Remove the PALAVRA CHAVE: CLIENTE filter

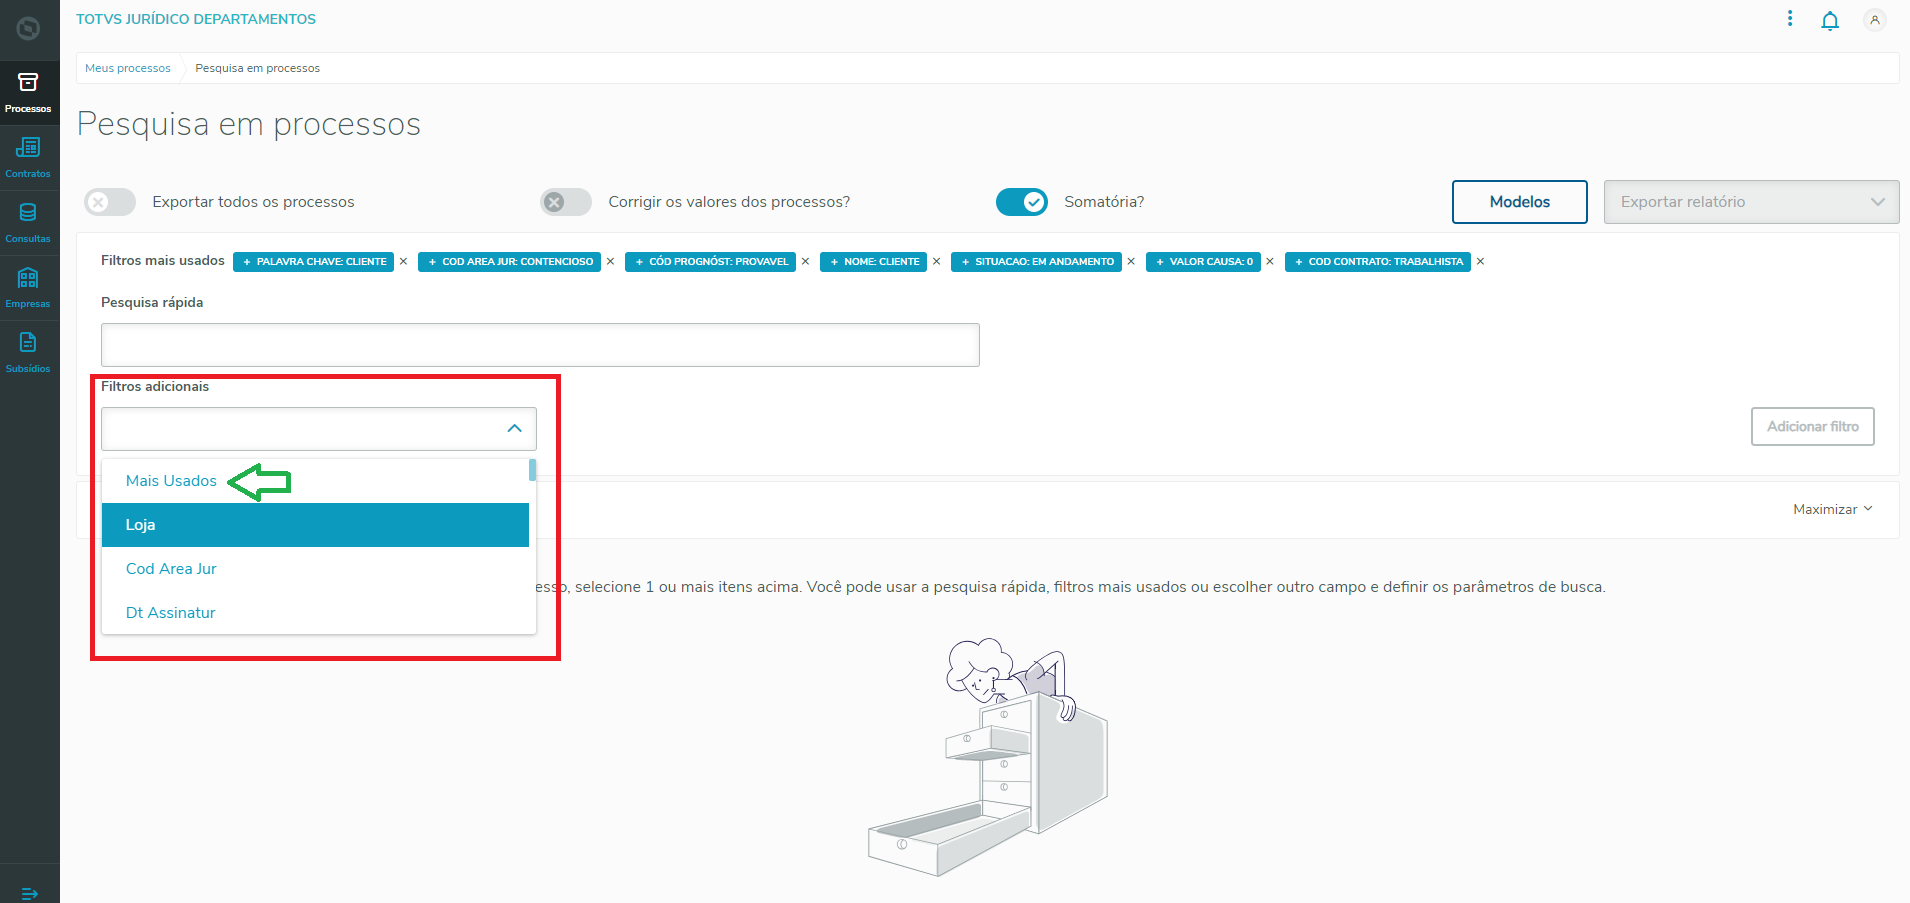pos(404,262)
